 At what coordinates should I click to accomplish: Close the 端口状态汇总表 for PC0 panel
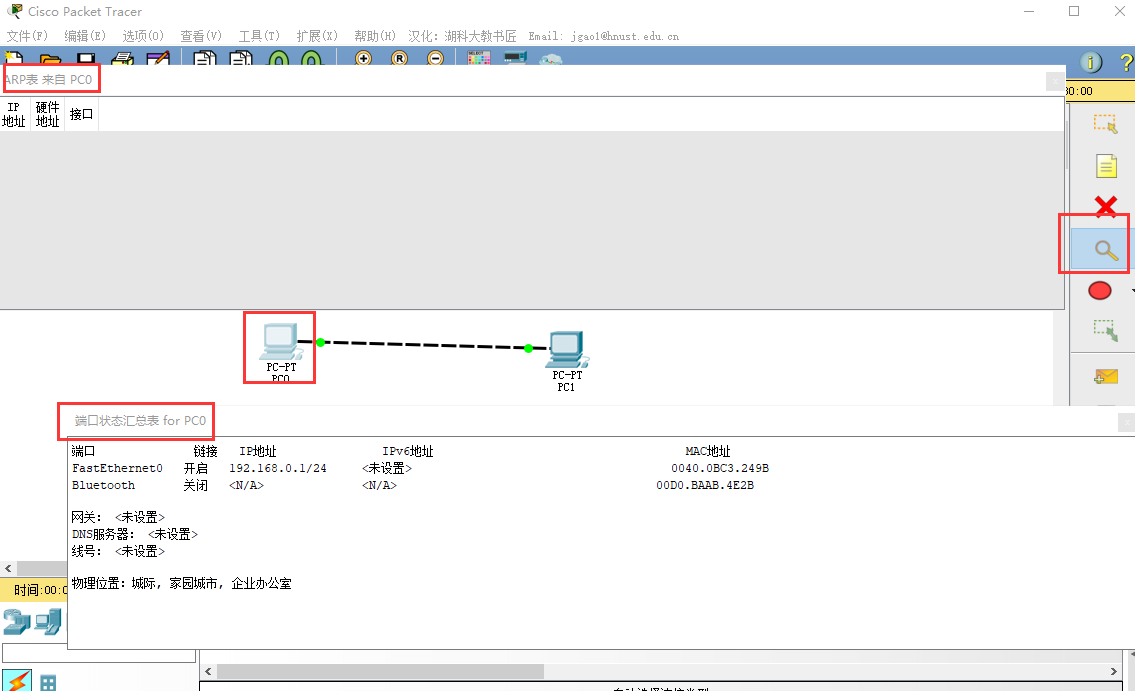point(1126,422)
